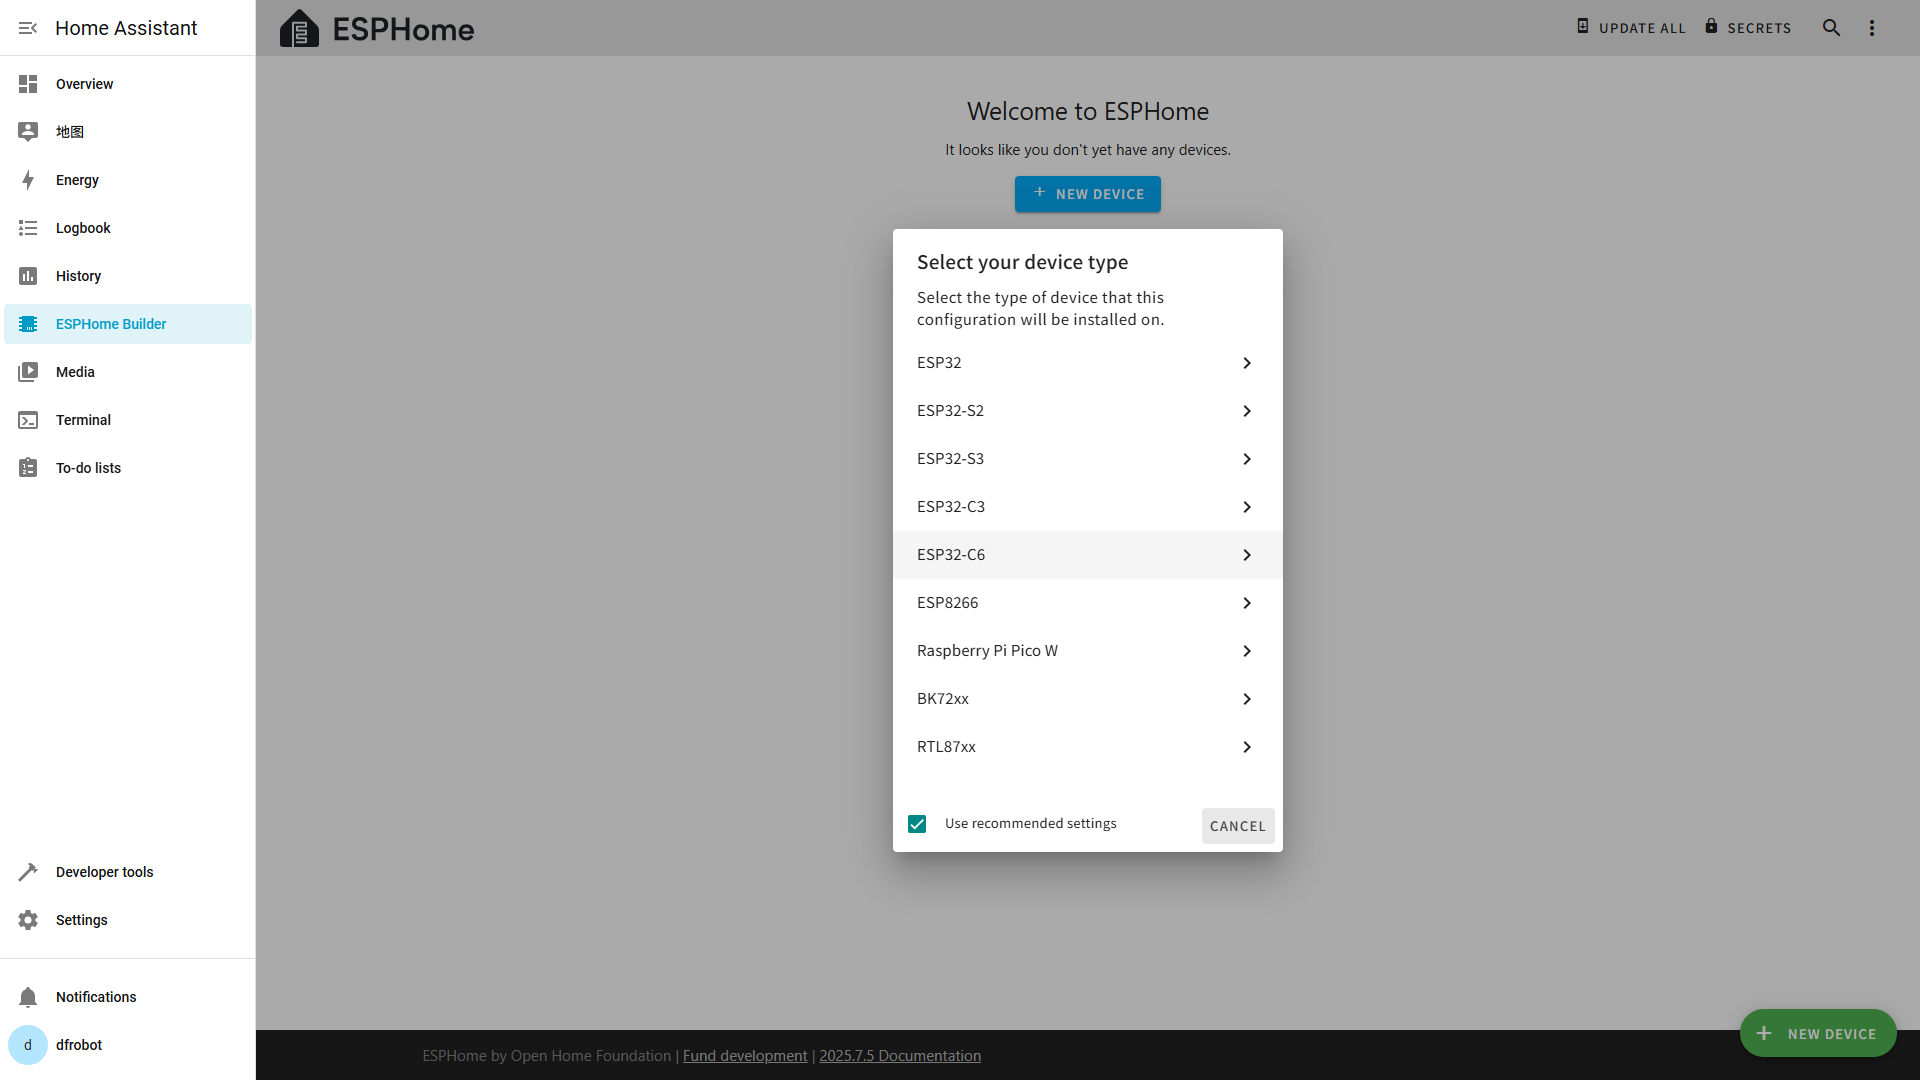Click the SECRETS button
Image resolution: width=1920 pixels, height=1080 pixels.
[x=1748, y=28]
